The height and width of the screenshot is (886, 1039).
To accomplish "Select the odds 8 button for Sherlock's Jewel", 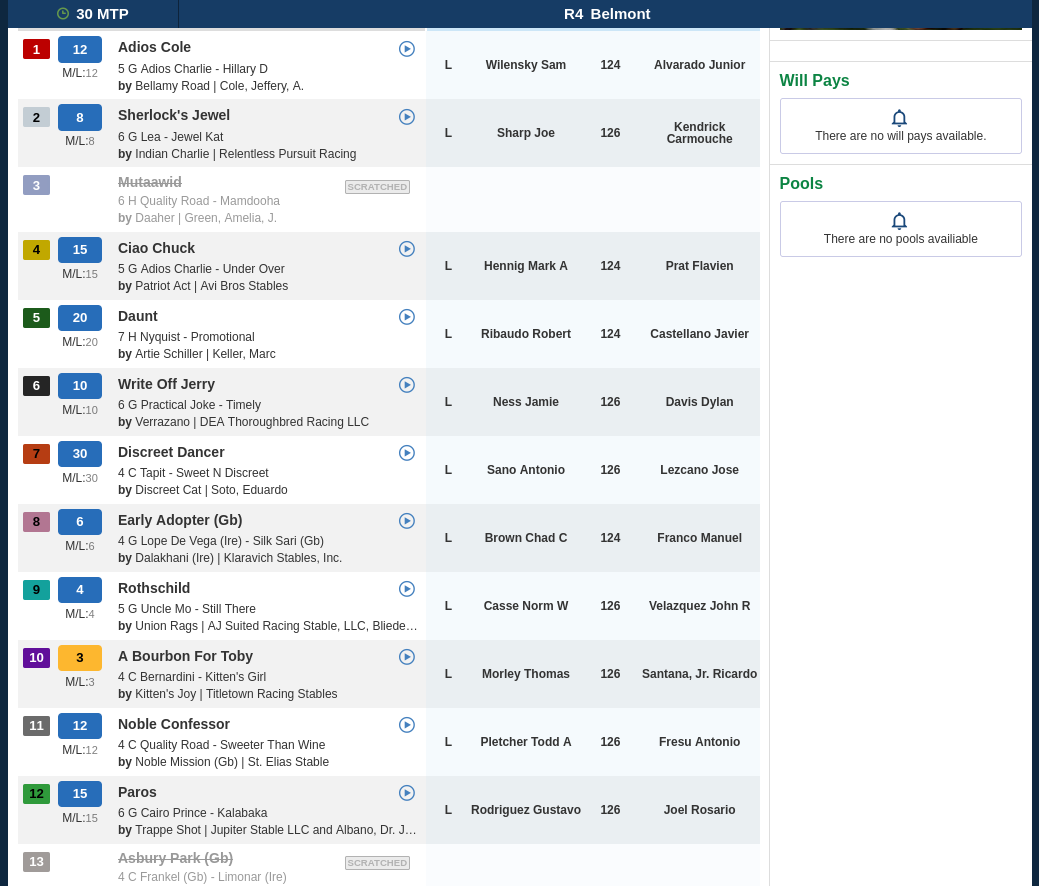I will pyautogui.click(x=80, y=118).
